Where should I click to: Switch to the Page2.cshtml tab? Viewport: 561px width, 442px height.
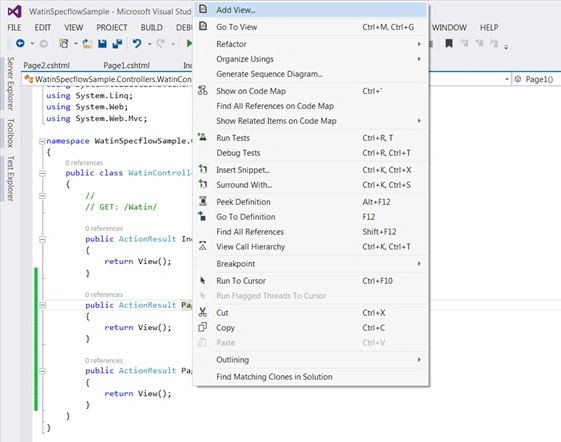tap(47, 65)
